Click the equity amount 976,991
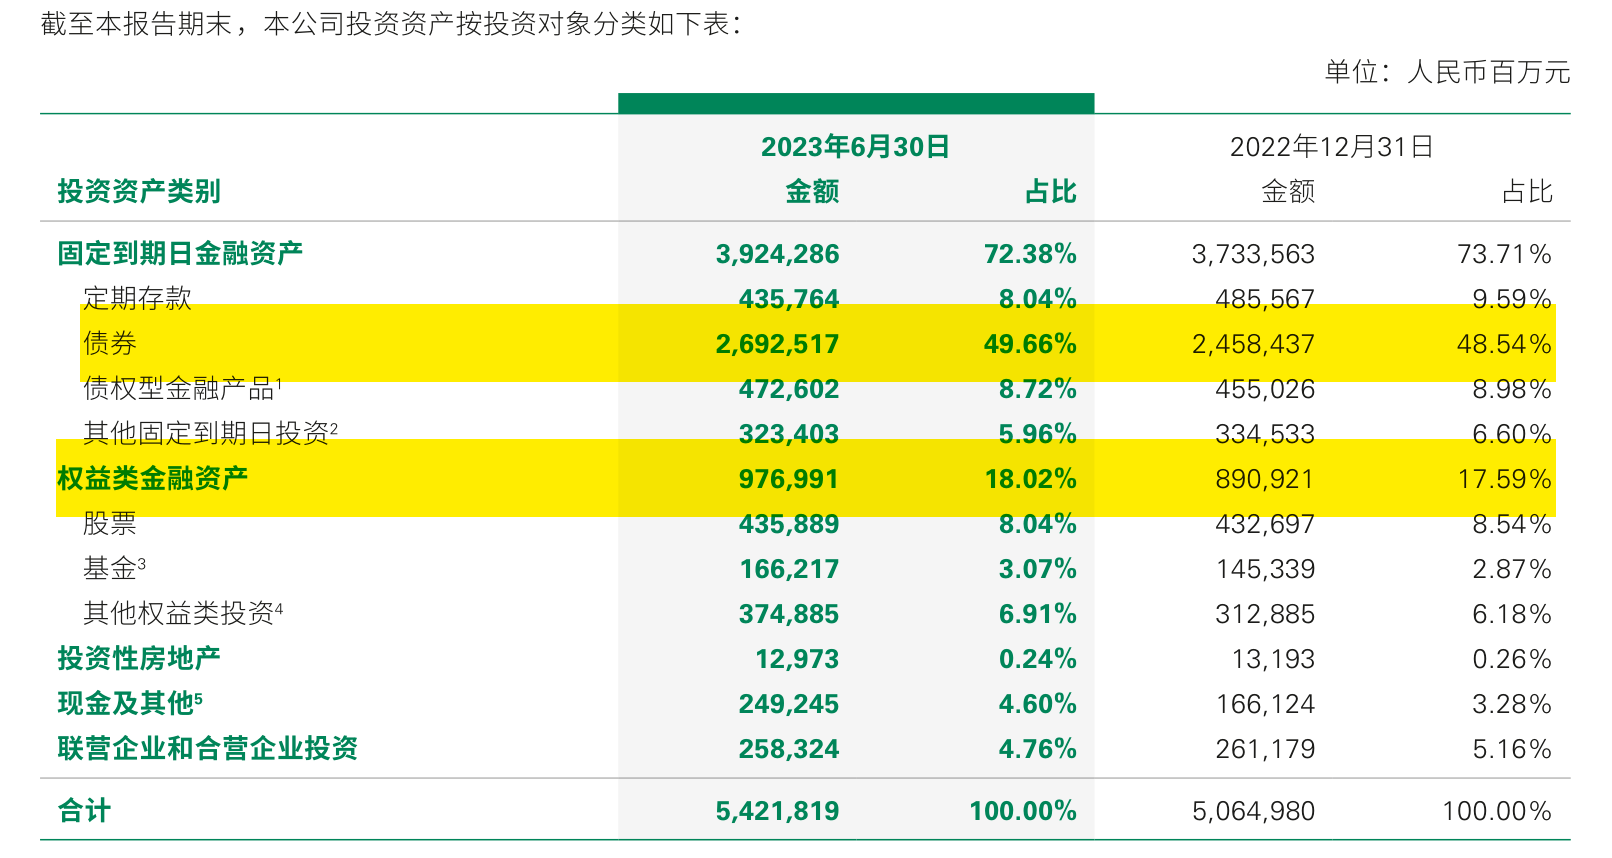Image resolution: width=1612 pixels, height=858 pixels. coord(788,479)
